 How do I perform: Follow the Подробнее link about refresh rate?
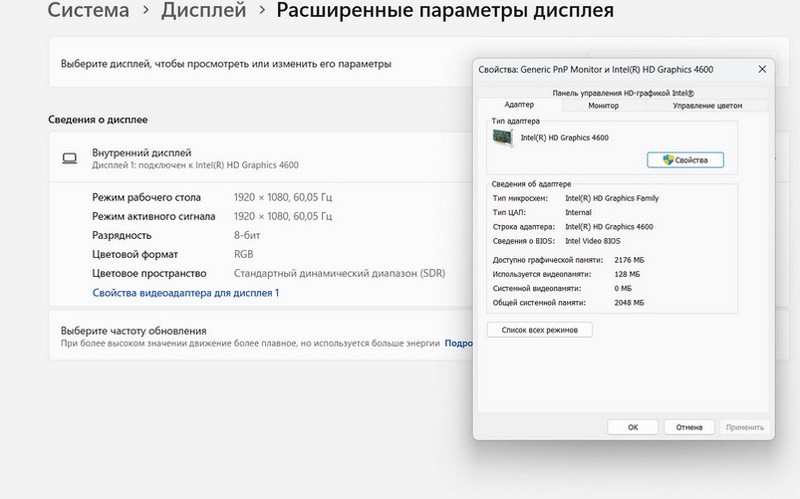(x=458, y=343)
